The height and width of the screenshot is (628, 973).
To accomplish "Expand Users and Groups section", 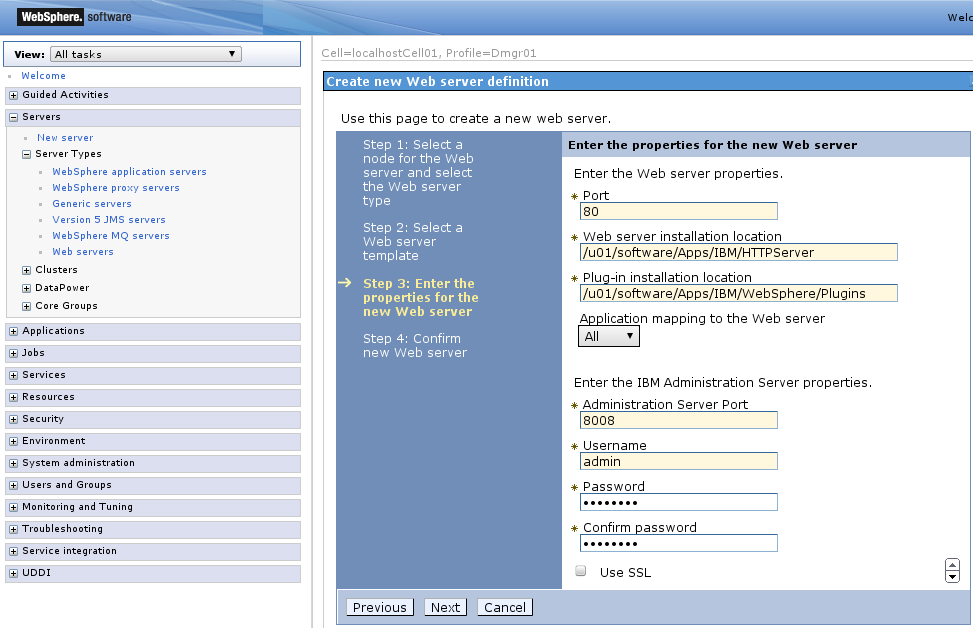I will [x=14, y=485].
